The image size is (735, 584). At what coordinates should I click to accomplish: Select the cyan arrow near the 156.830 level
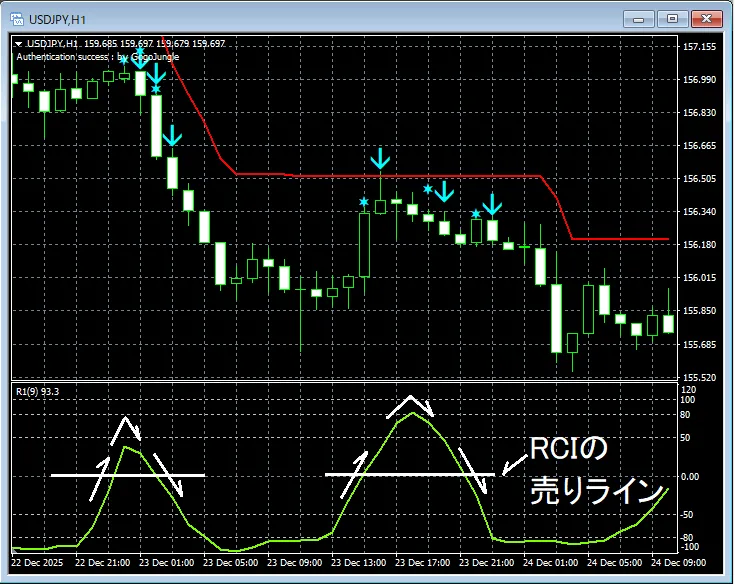(172, 135)
